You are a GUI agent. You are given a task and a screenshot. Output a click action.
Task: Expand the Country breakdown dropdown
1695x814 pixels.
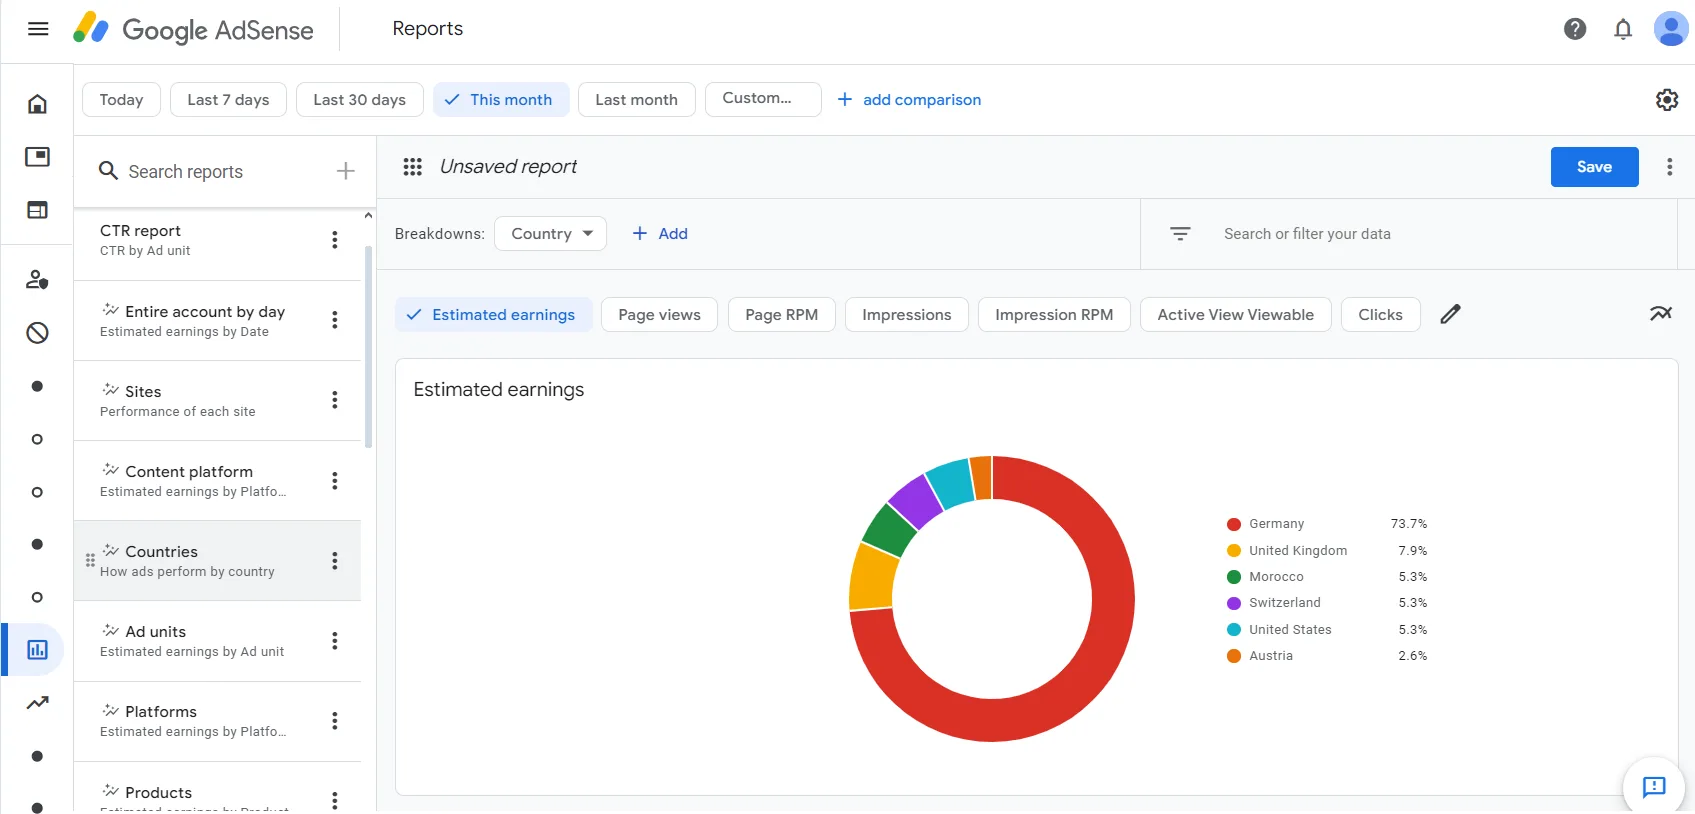pyautogui.click(x=550, y=234)
